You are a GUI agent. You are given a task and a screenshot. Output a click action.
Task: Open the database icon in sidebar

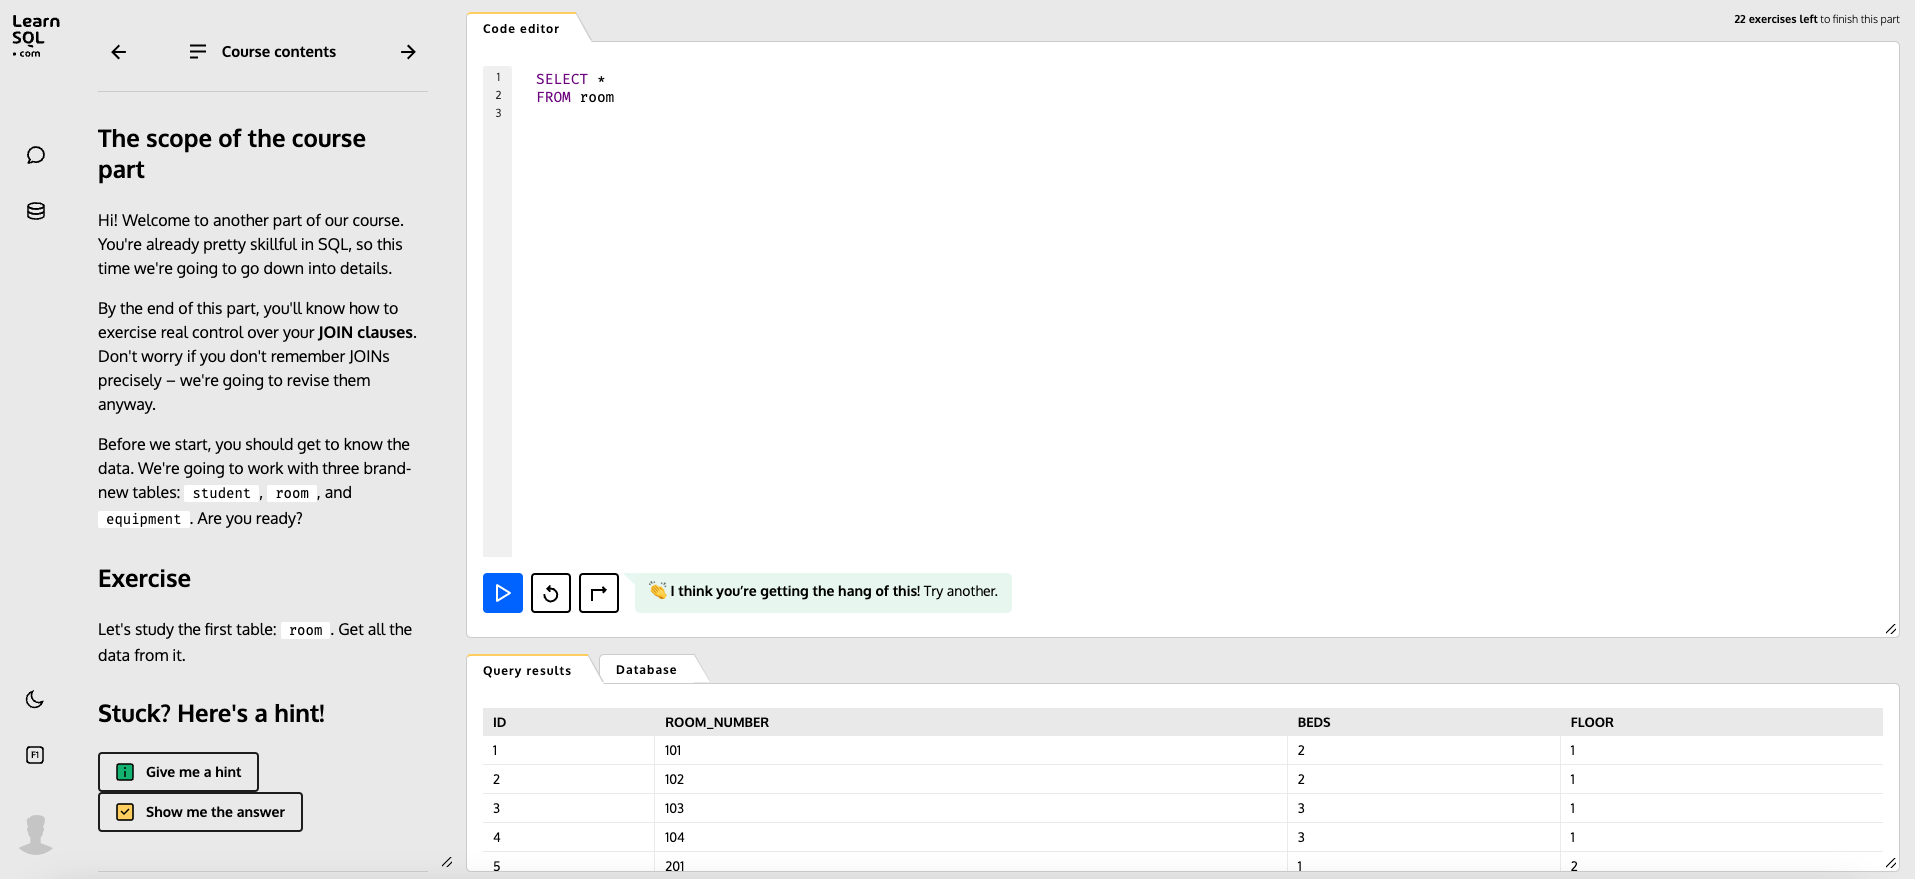coord(36,211)
